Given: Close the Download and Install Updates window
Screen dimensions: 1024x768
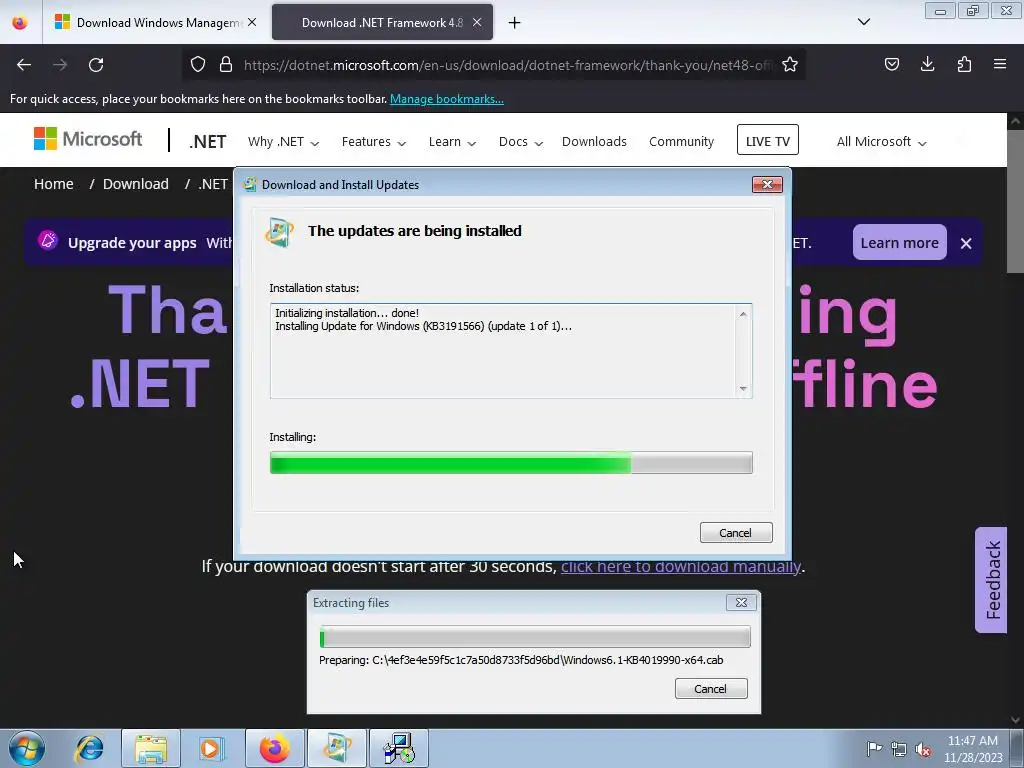Looking at the screenshot, I should coord(767,185).
